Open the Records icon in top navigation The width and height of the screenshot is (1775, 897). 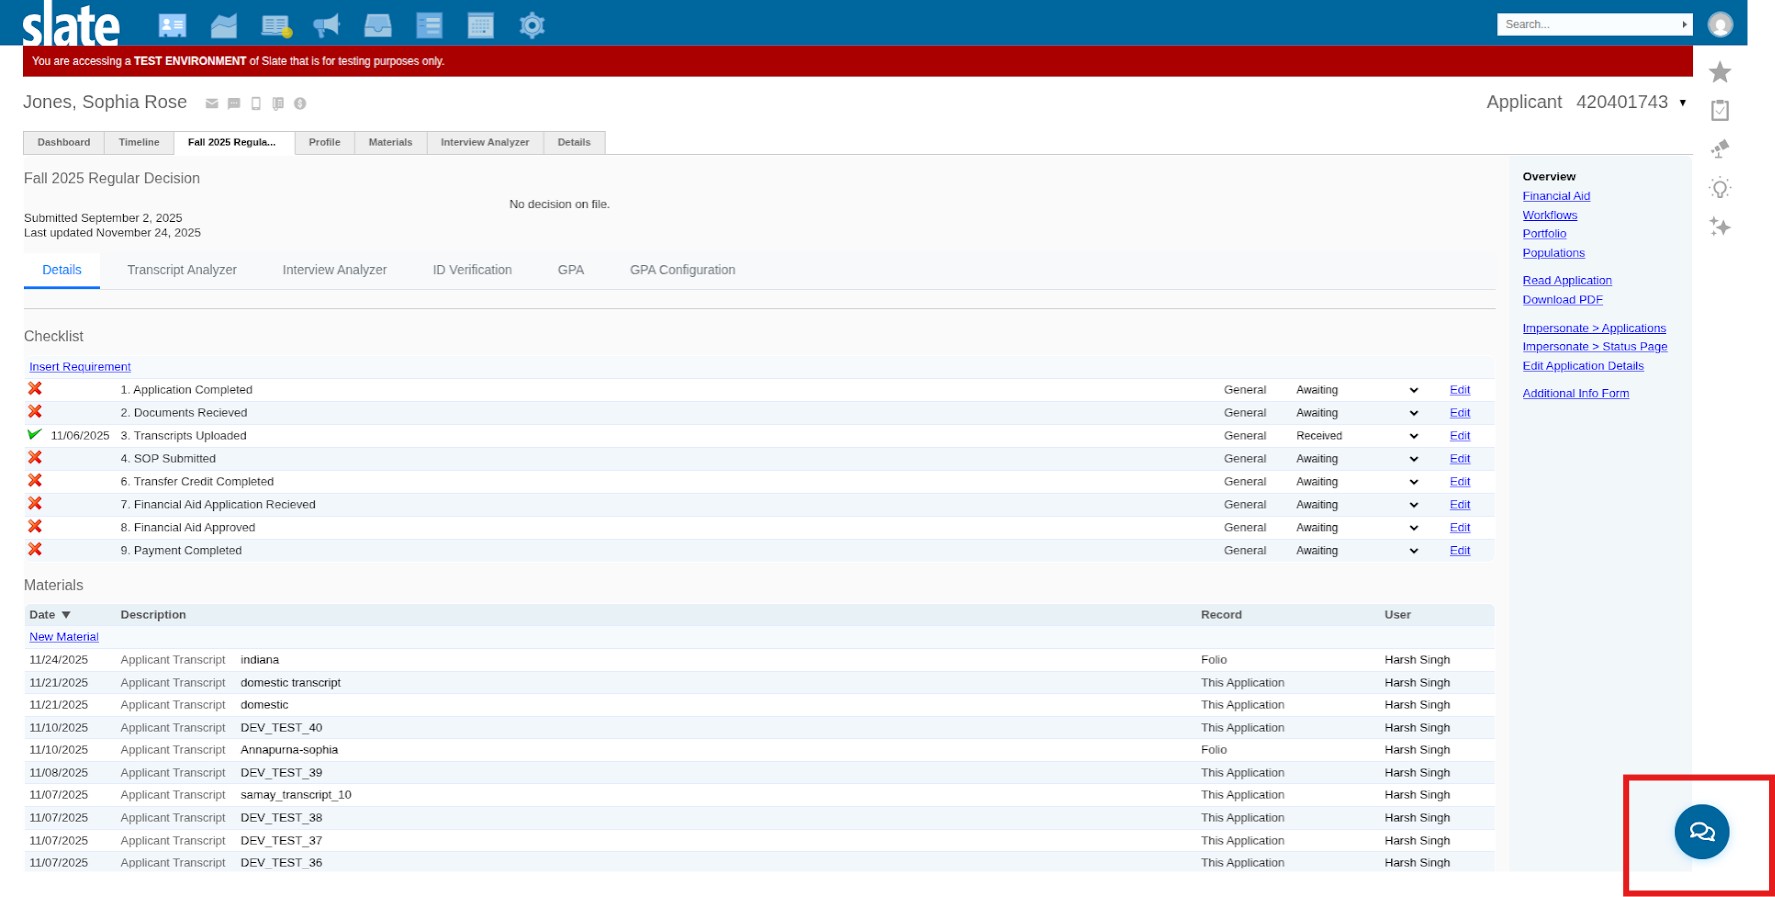(172, 26)
